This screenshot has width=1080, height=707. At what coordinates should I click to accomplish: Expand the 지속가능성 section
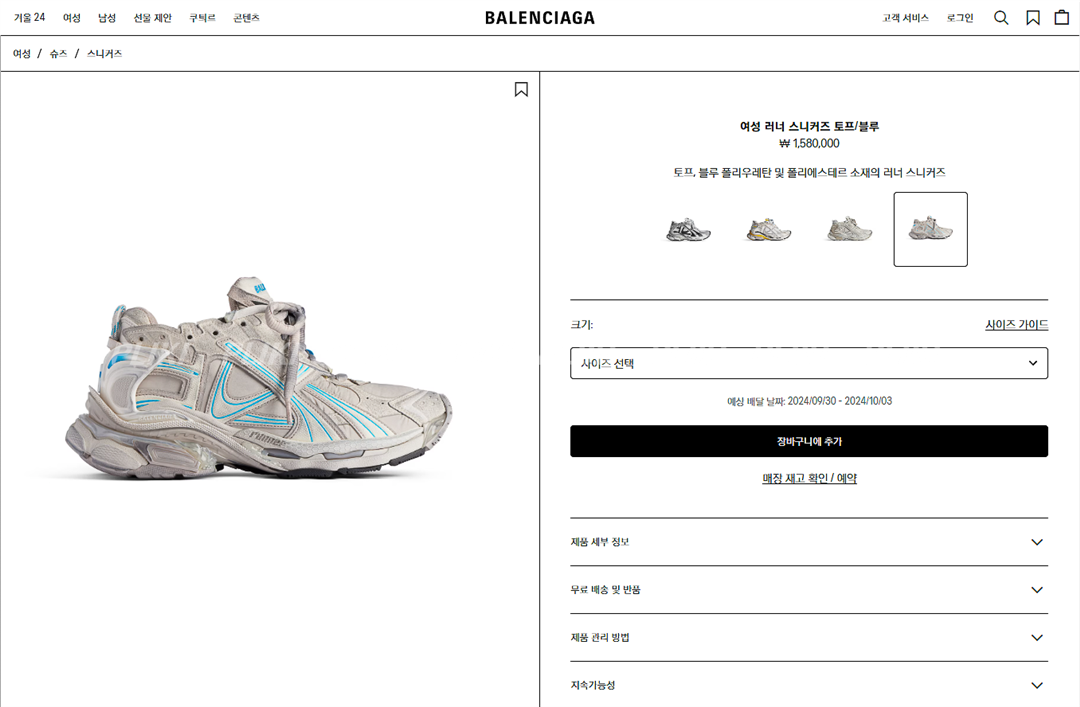point(809,685)
